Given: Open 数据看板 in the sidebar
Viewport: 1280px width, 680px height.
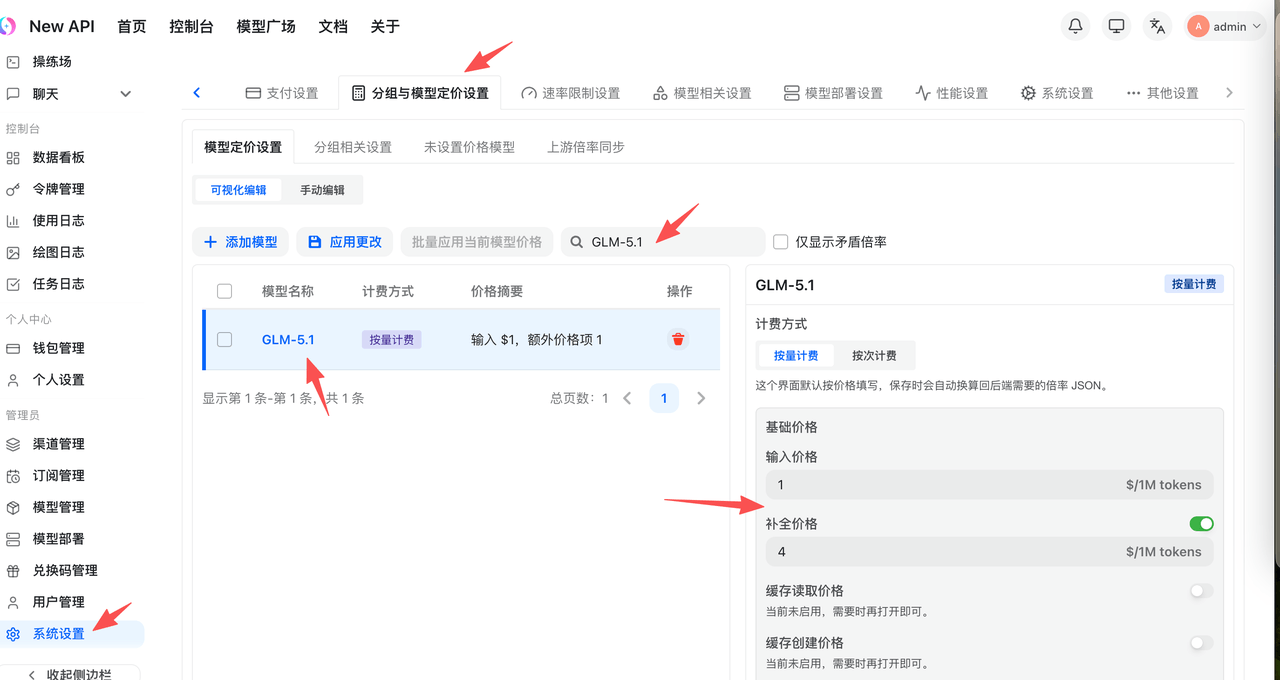Looking at the screenshot, I should (58, 157).
